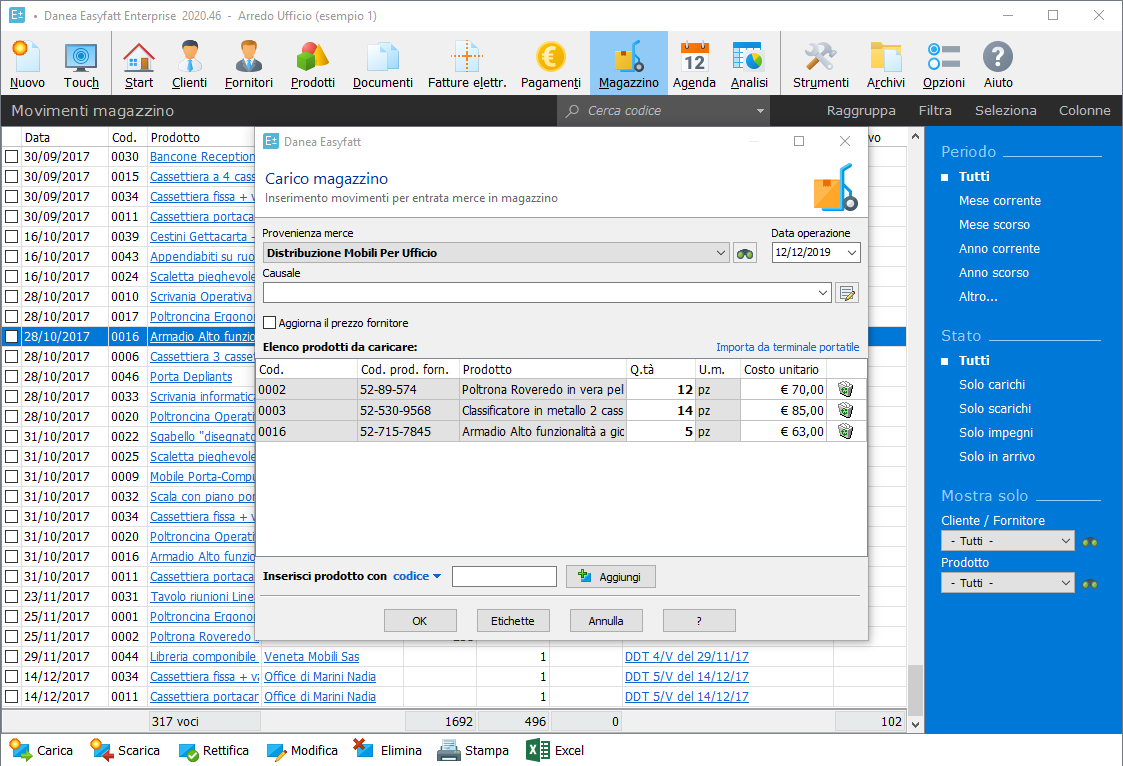Viewport: 1123px width, 766px height.
Task: Open the Provenienza merce dropdown
Action: click(x=723, y=253)
